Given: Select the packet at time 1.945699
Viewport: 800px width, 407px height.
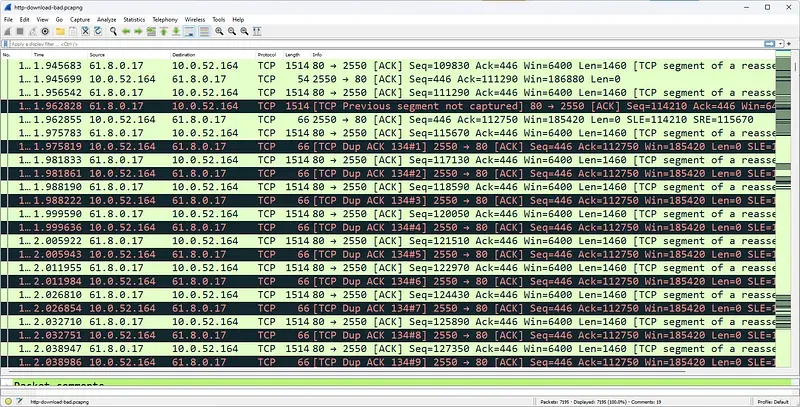Looking at the screenshot, I should [x=388, y=79].
